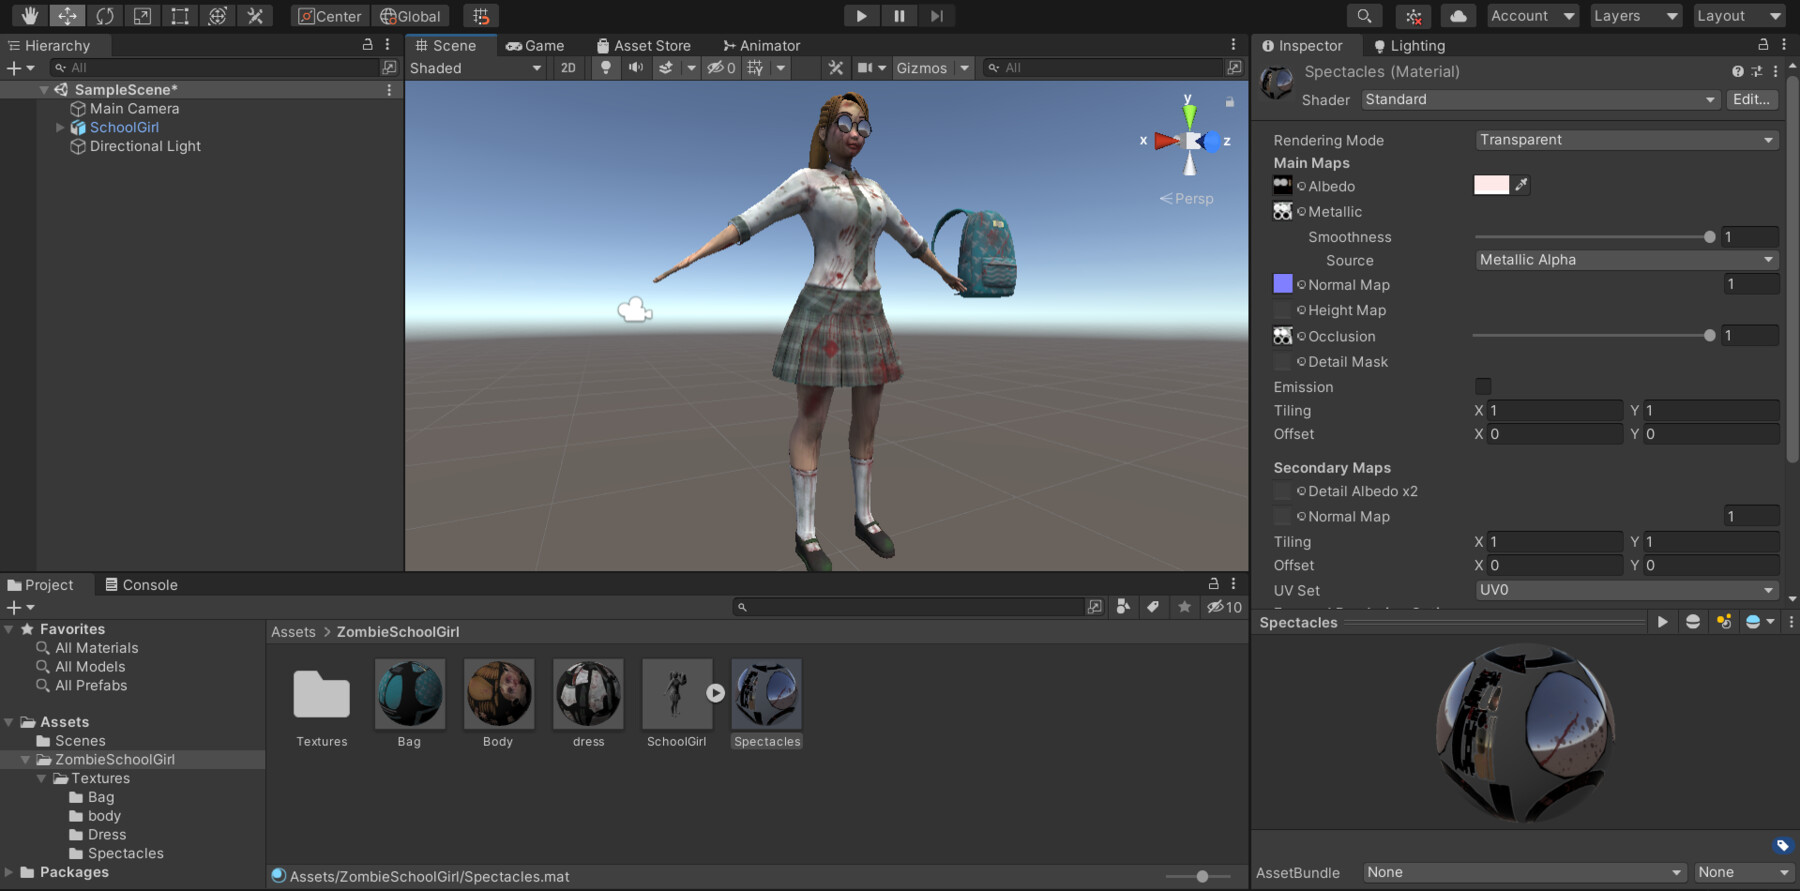This screenshot has width=1800, height=891.
Task: Open Shaded draw mode dropdown
Action: point(476,68)
